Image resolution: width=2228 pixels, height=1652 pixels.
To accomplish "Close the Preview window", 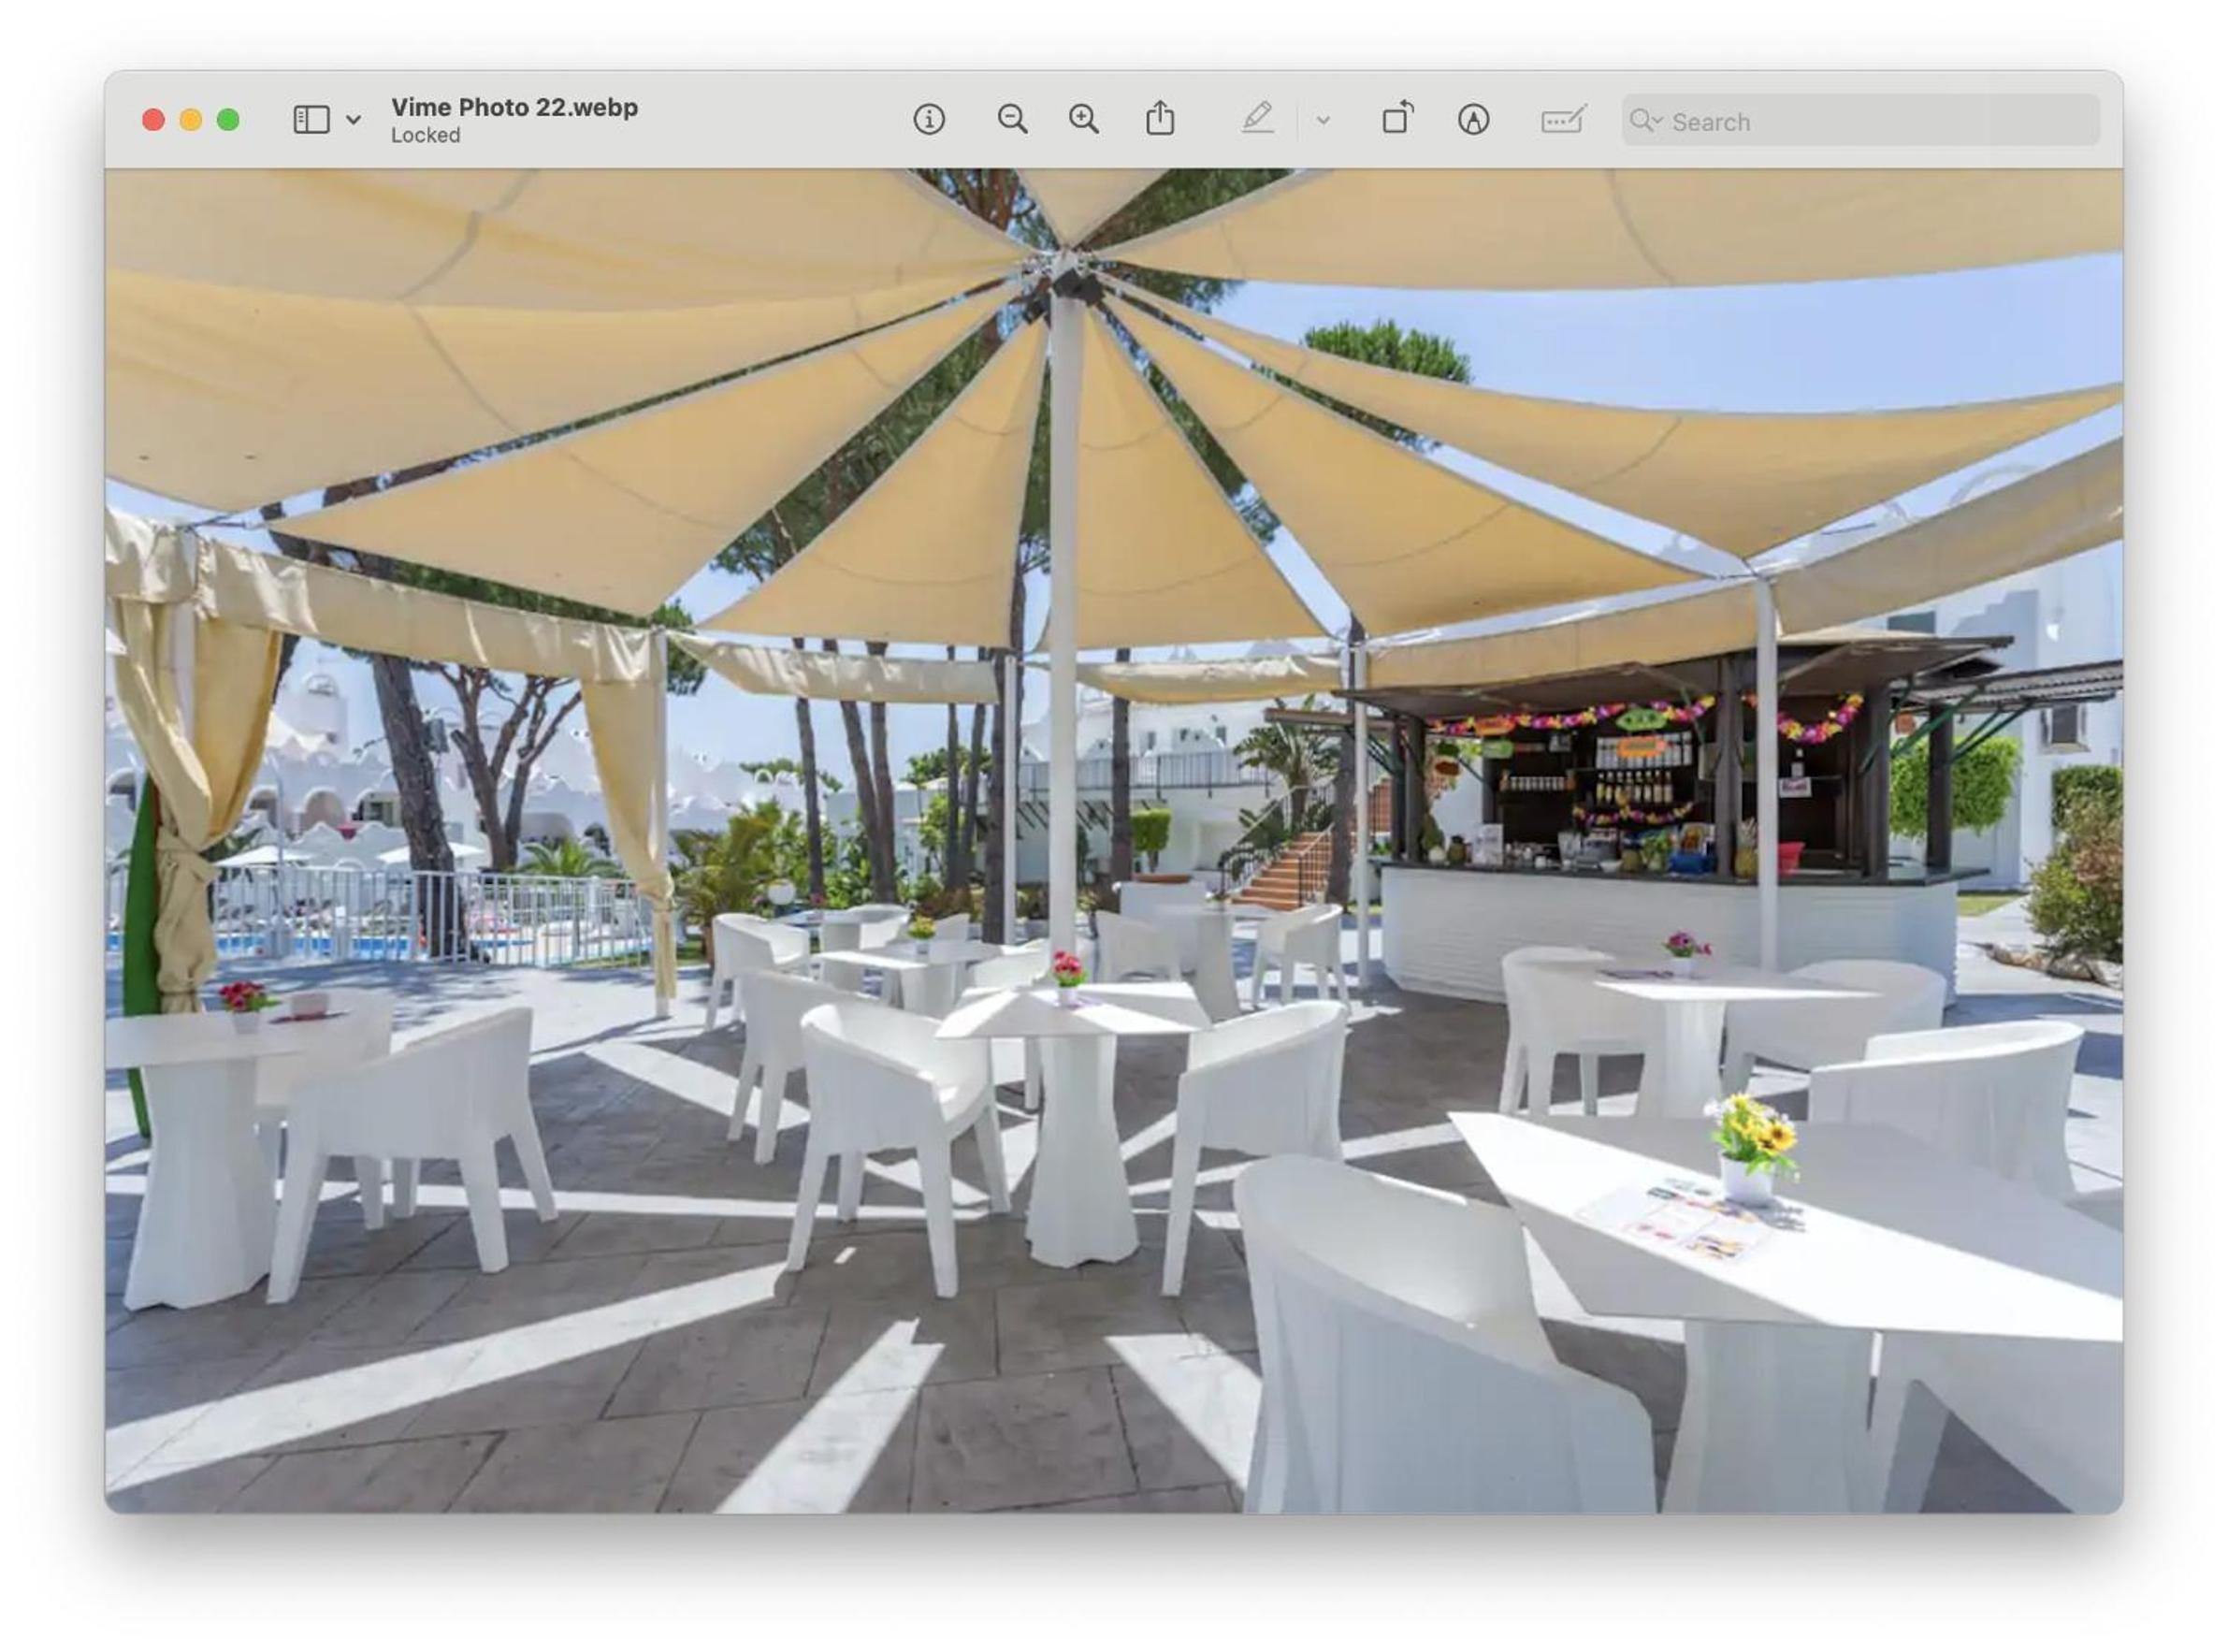I will click(154, 120).
